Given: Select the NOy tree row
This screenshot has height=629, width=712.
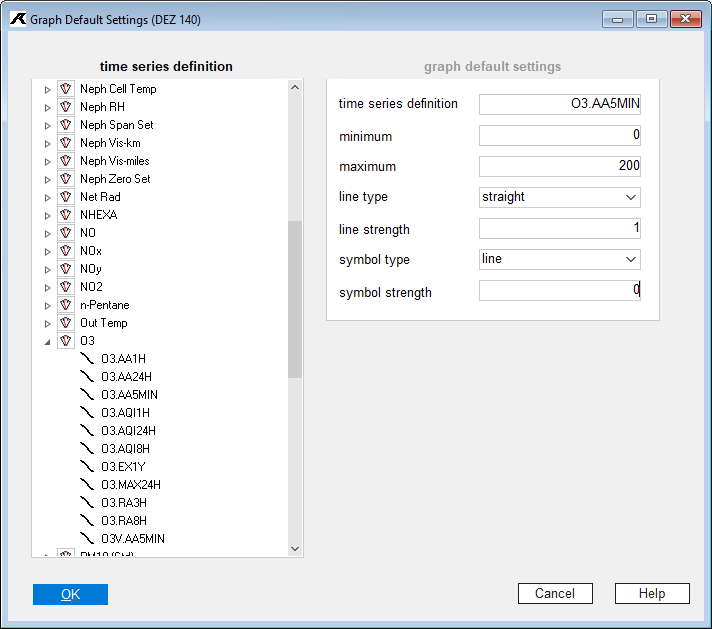Looking at the screenshot, I should pyautogui.click(x=91, y=269).
